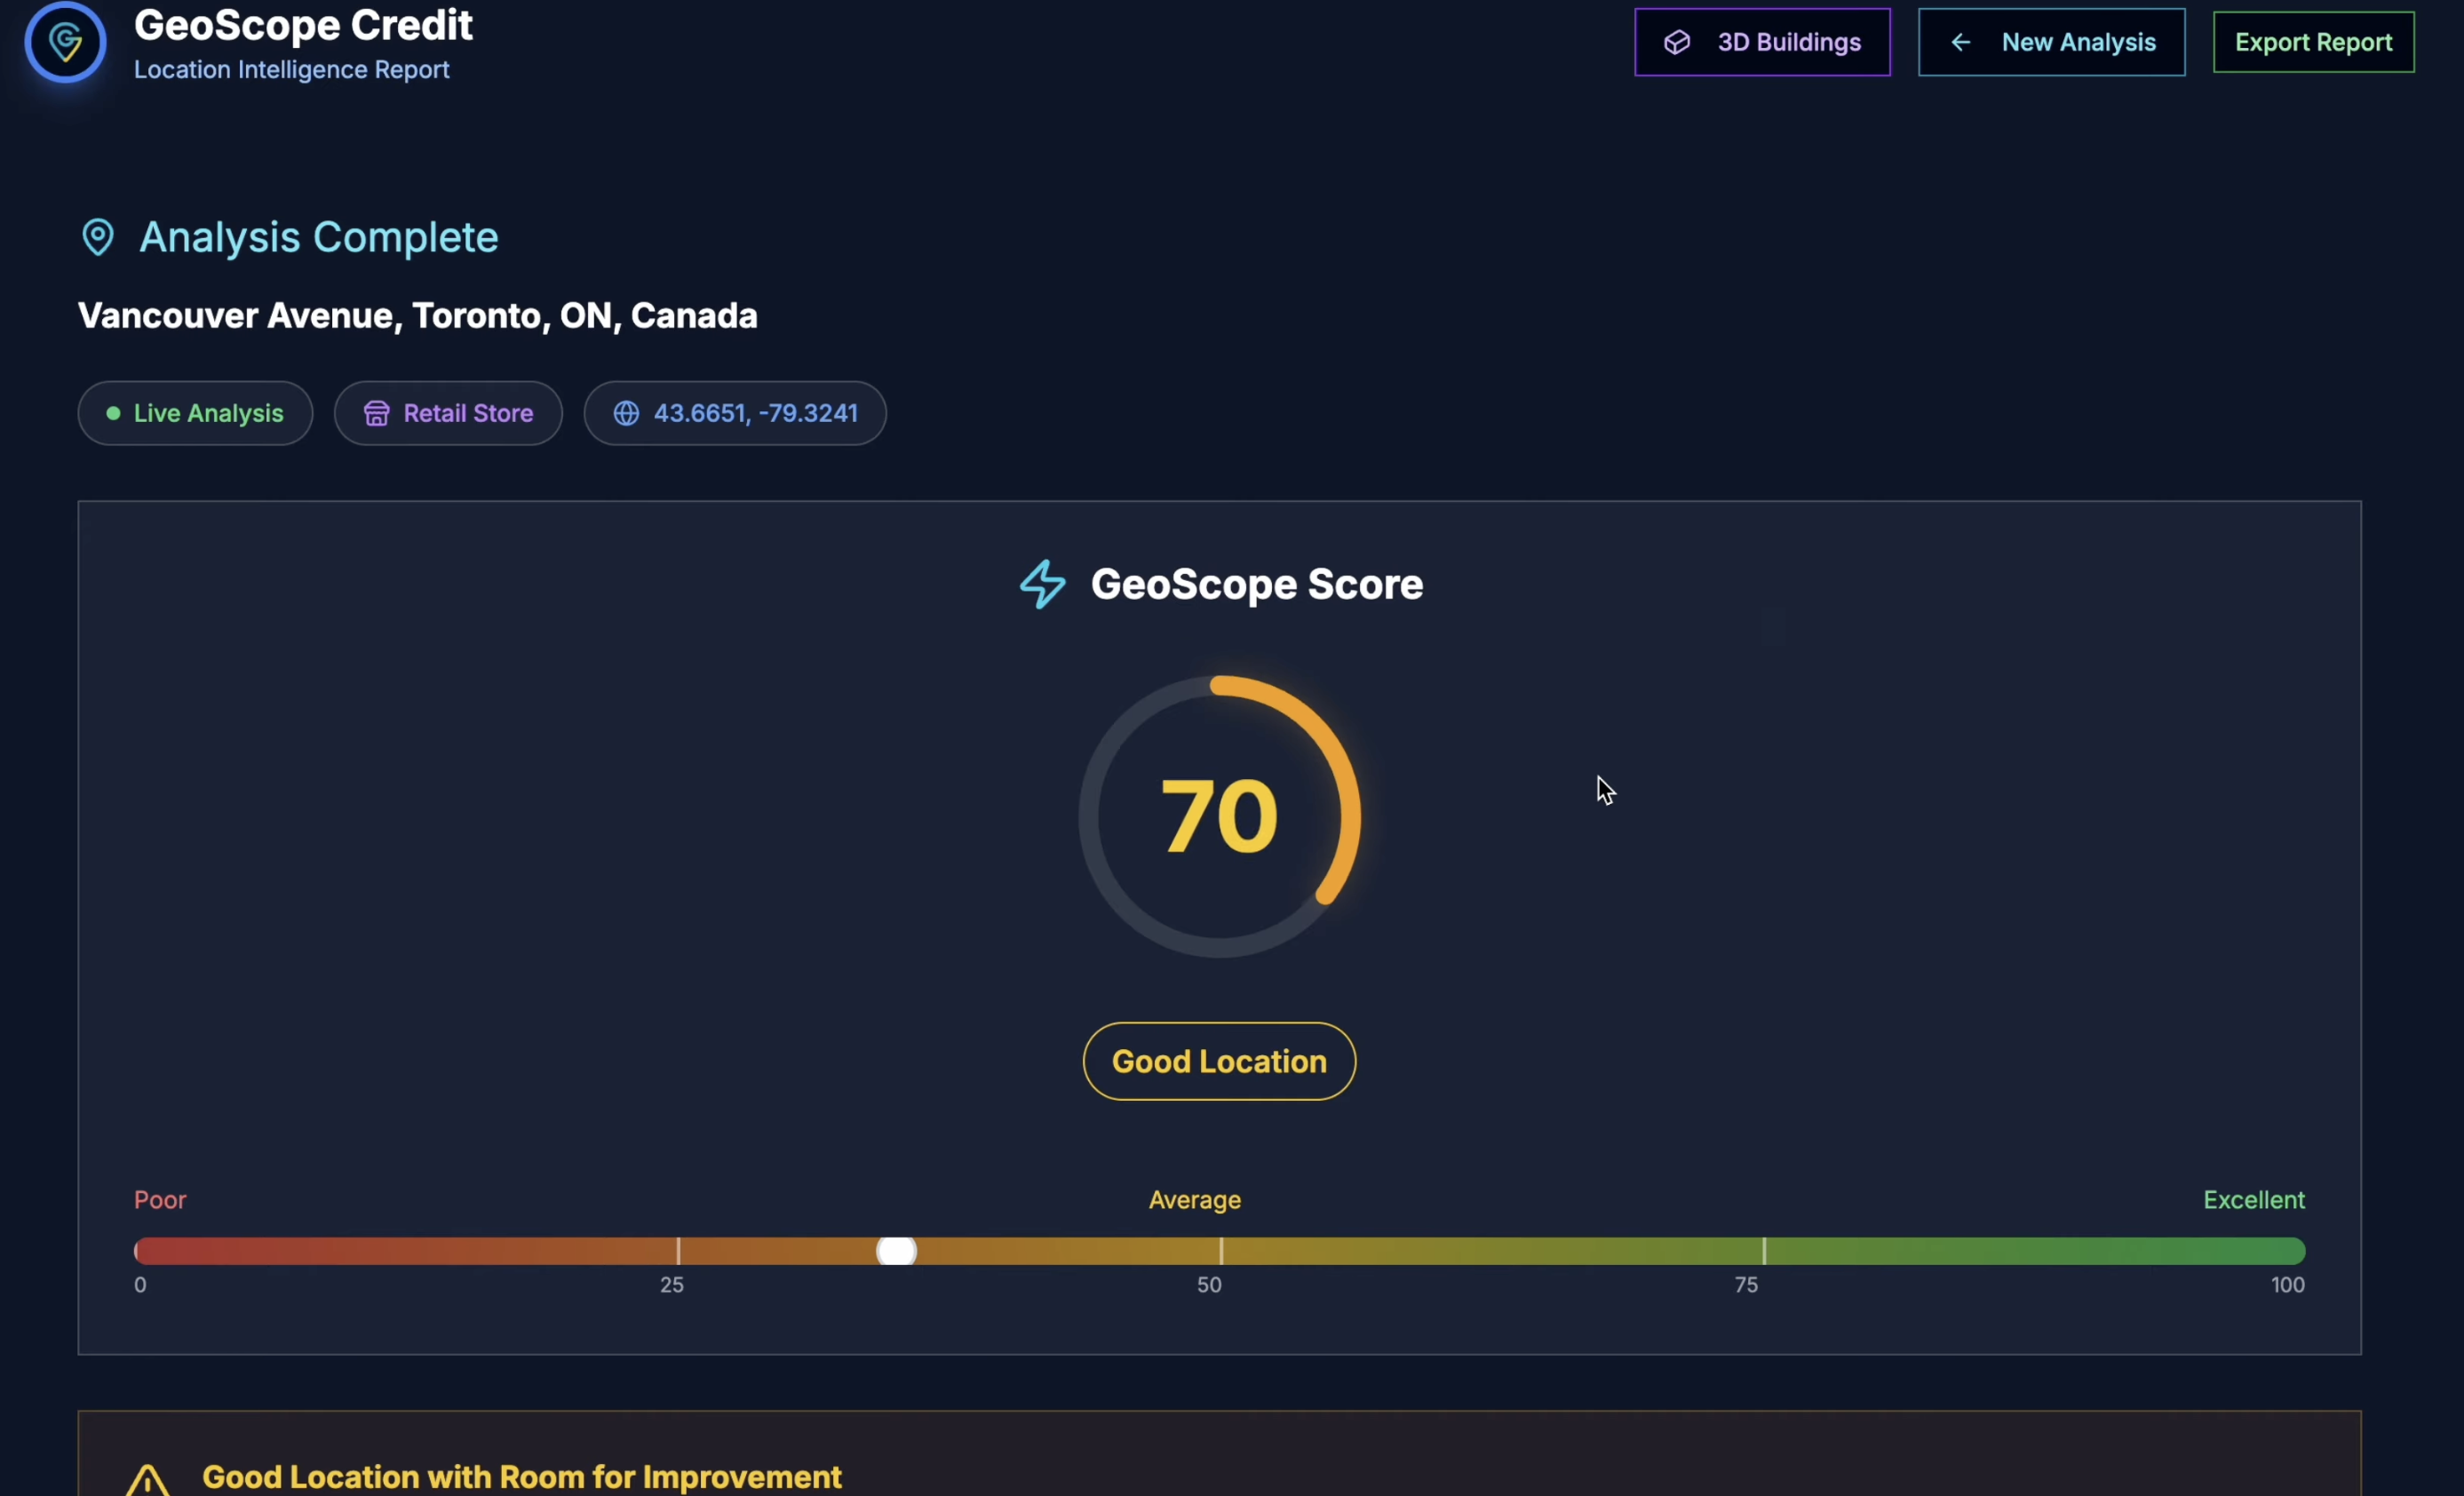The height and width of the screenshot is (1496, 2464).
Task: Click the map pin icon beside Analysis Complete
Action: tap(98, 238)
